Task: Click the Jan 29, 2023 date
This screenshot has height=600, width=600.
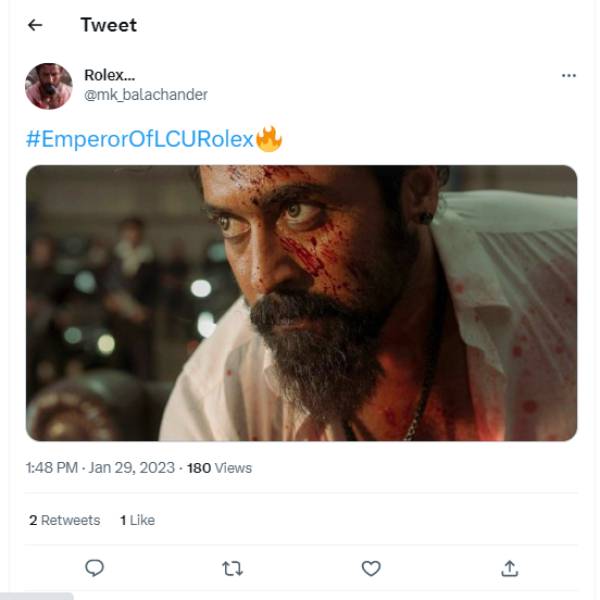Action: click(x=133, y=467)
